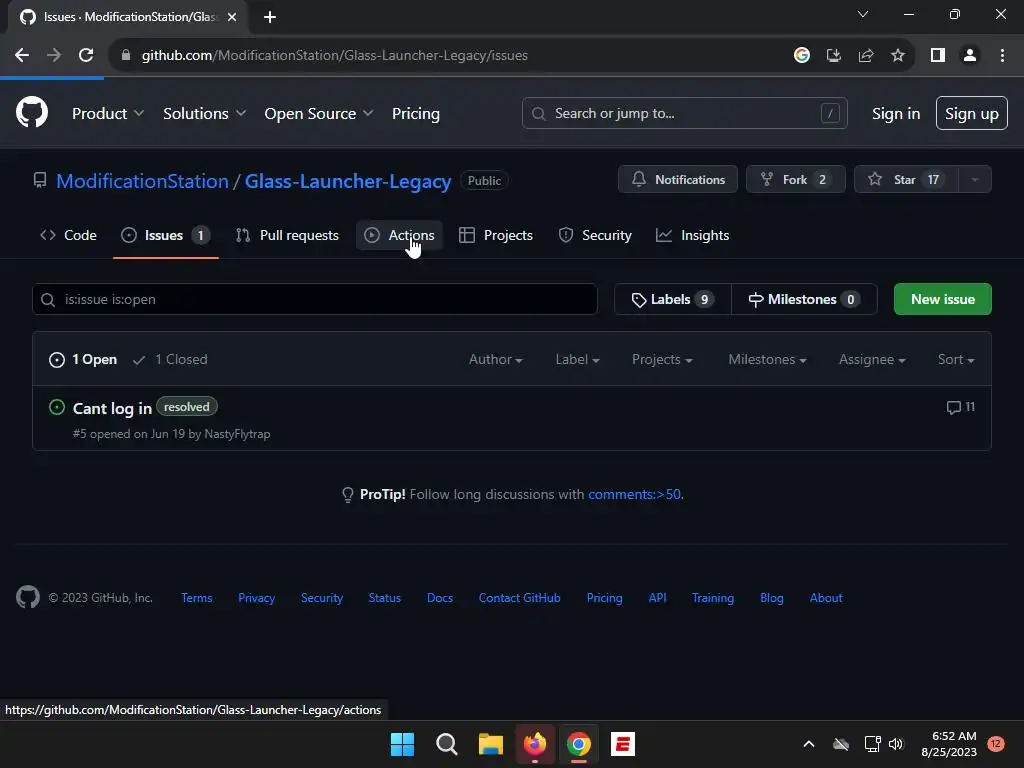Open the Sort dropdown
1024x768 pixels.
point(956,359)
